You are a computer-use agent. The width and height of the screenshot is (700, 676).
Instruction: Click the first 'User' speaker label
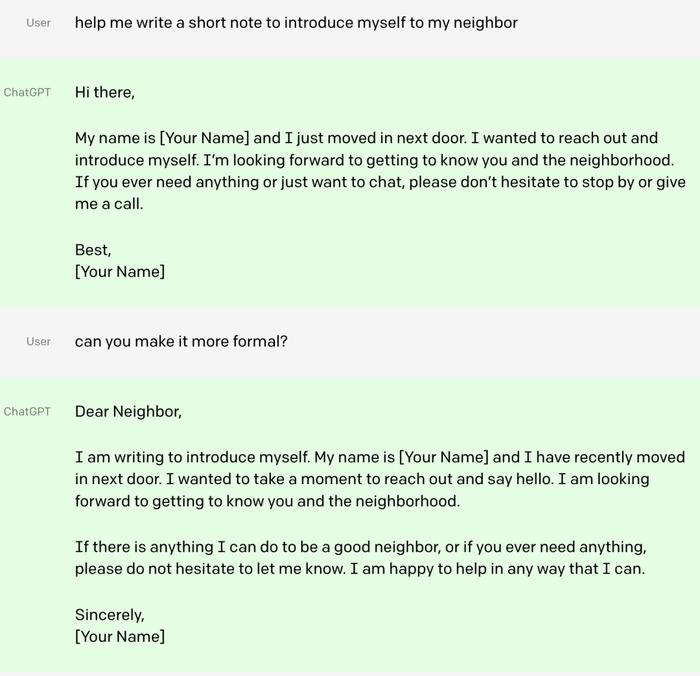(38, 23)
